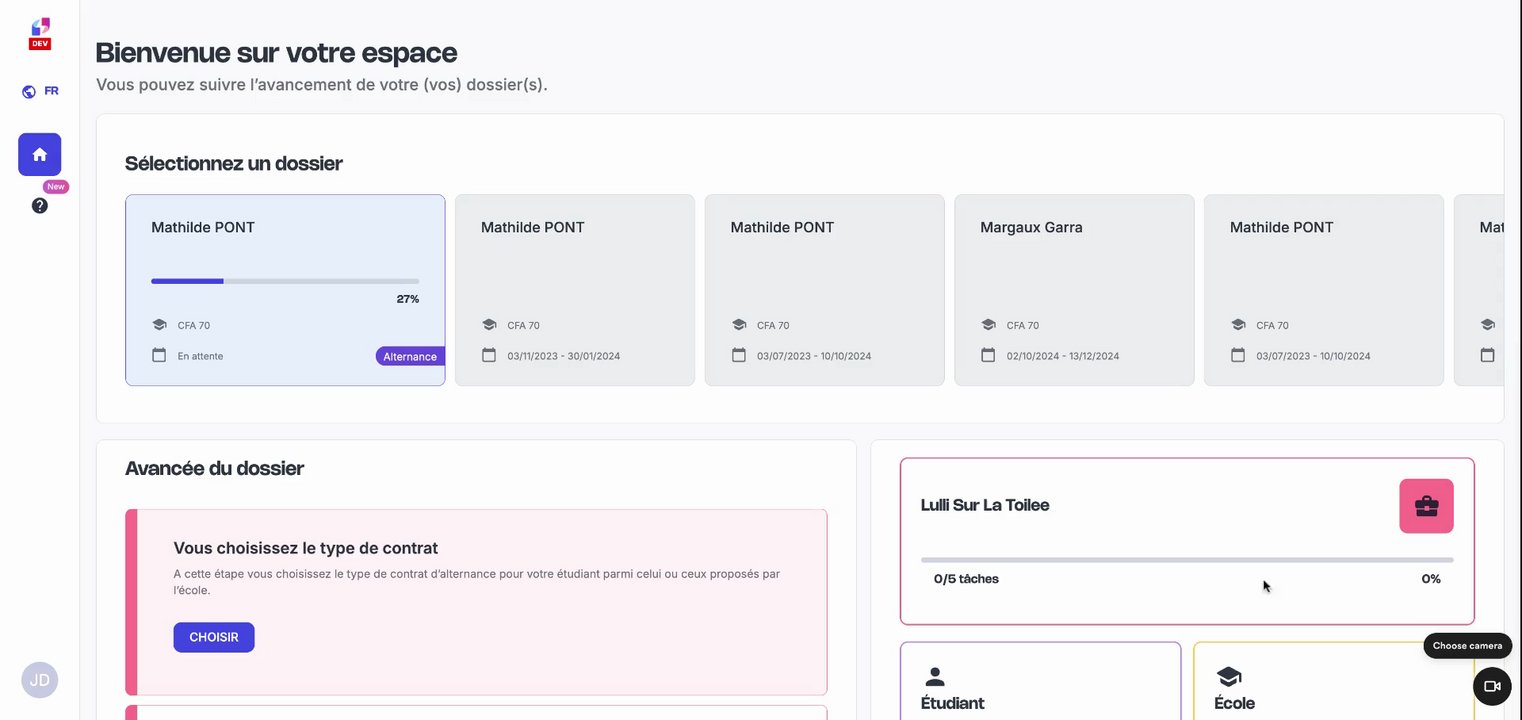Click the camera recording button
Screen dimensions: 1522x720
[x=1492, y=686]
